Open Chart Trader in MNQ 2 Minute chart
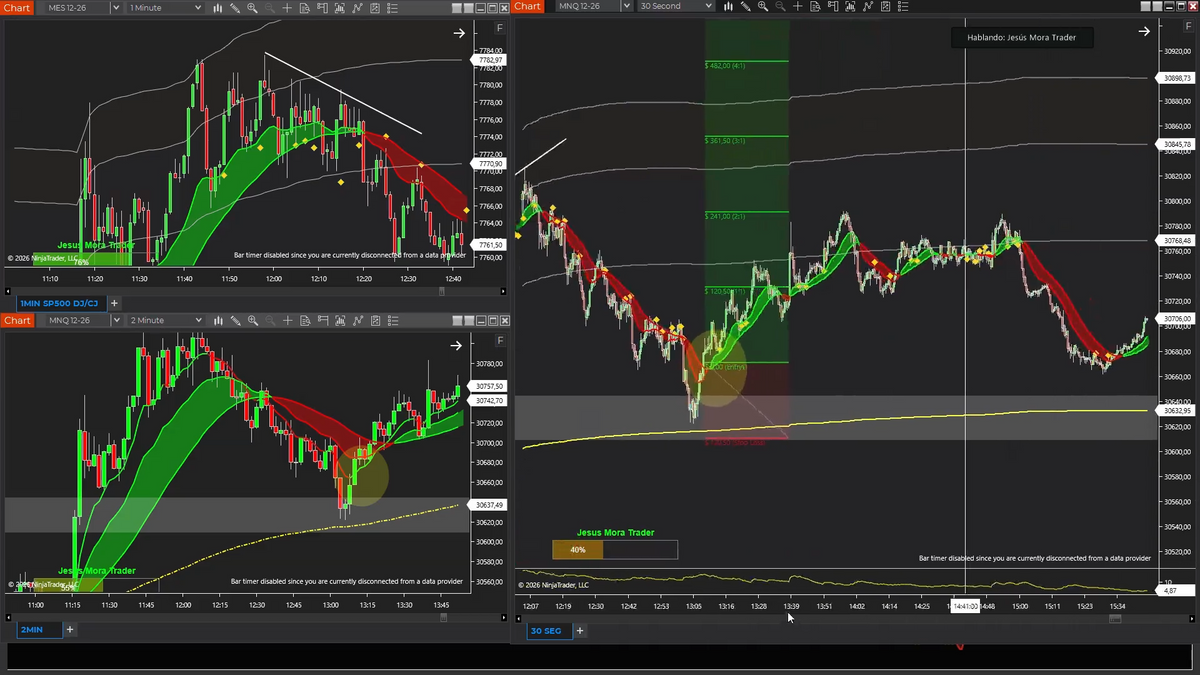1200x675 pixels. pyautogui.click(x=322, y=320)
